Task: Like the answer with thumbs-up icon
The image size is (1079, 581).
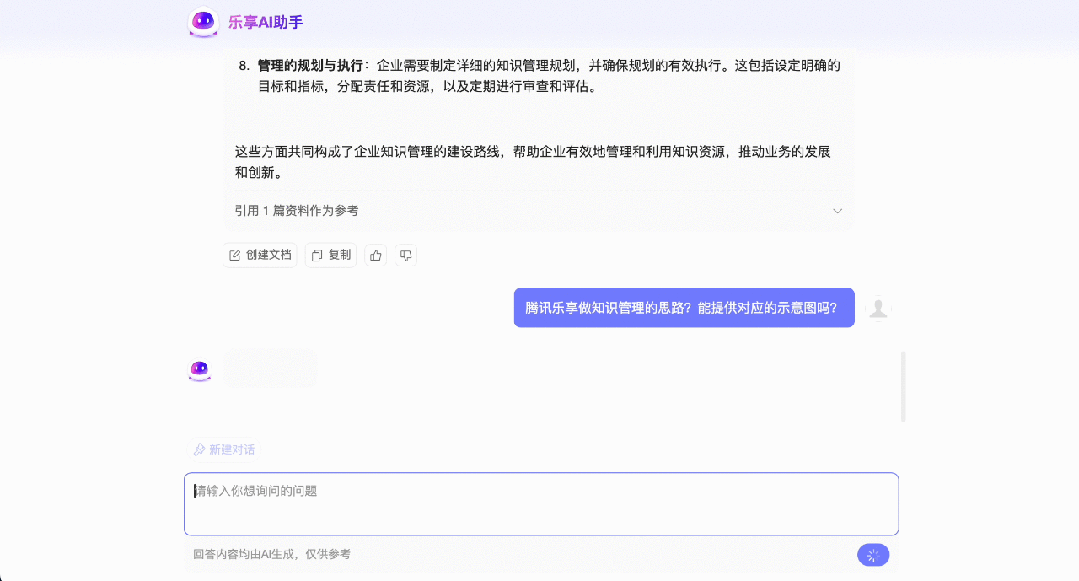Action: pyautogui.click(x=376, y=255)
